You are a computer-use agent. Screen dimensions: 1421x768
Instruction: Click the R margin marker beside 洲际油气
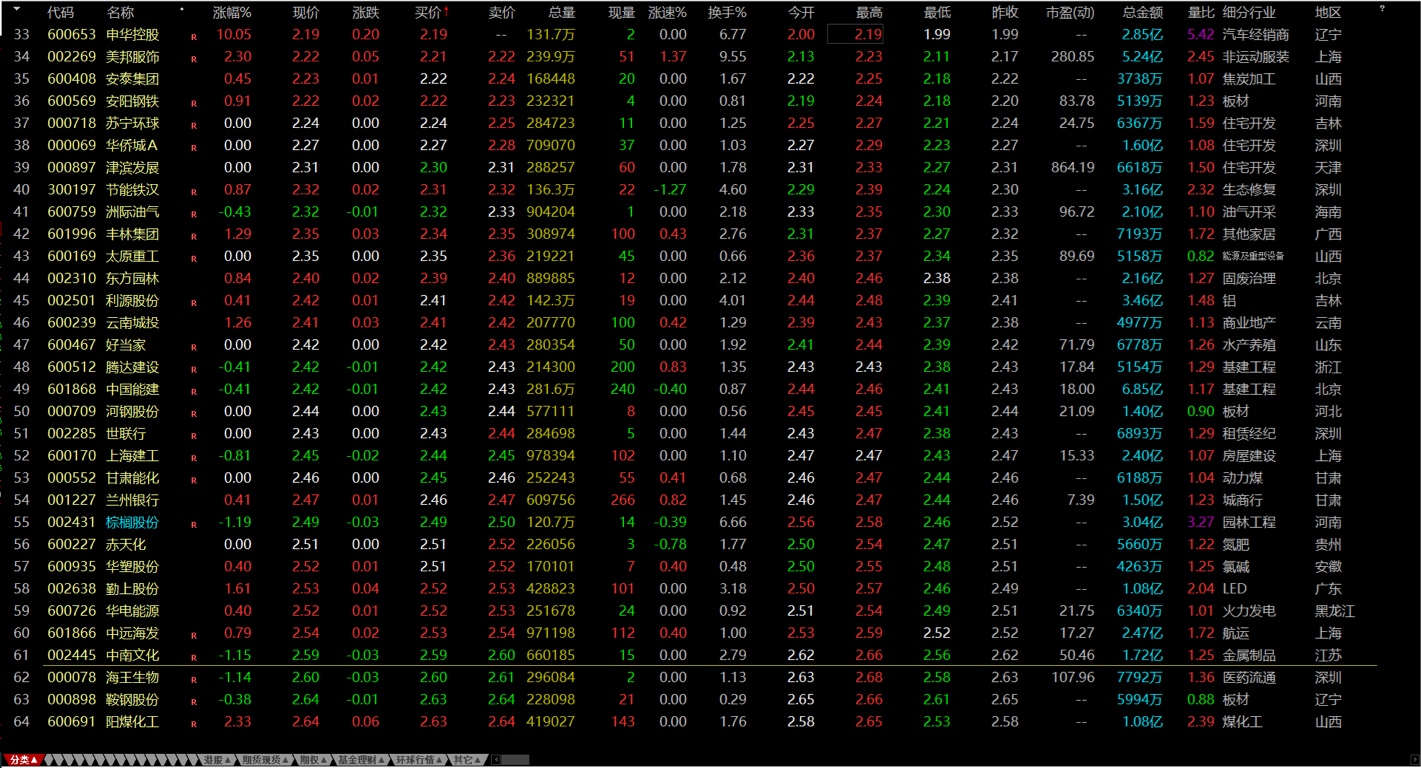(x=194, y=213)
